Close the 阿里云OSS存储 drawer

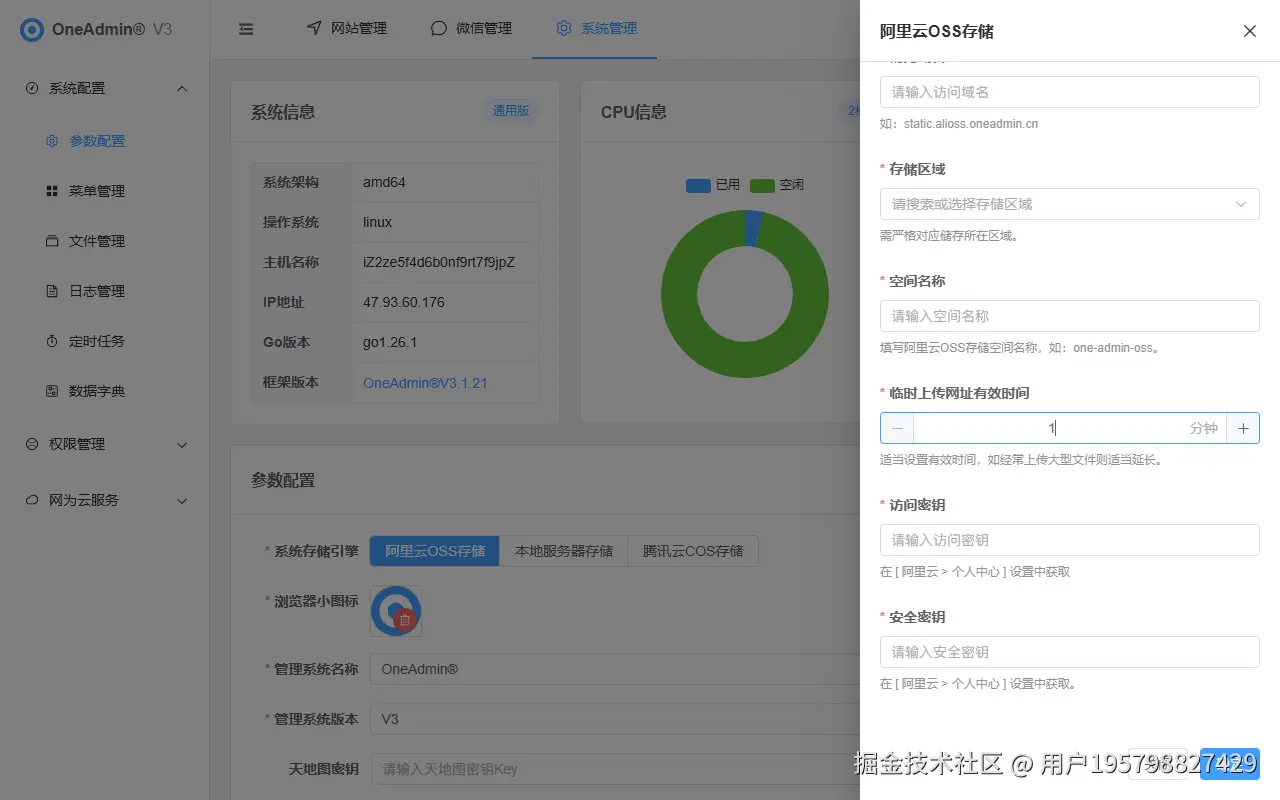click(x=1249, y=31)
